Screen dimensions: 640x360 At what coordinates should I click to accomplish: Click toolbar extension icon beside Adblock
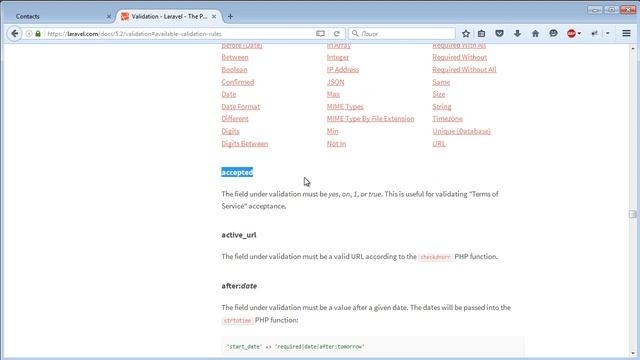point(594,33)
